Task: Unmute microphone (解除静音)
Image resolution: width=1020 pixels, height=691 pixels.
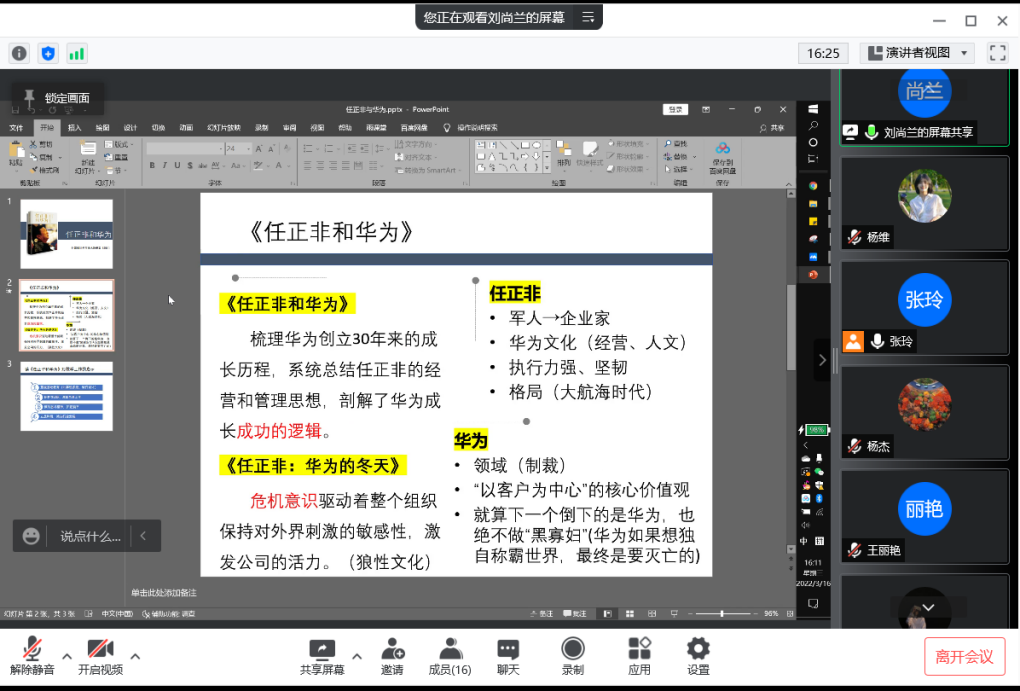Action: pos(33,656)
